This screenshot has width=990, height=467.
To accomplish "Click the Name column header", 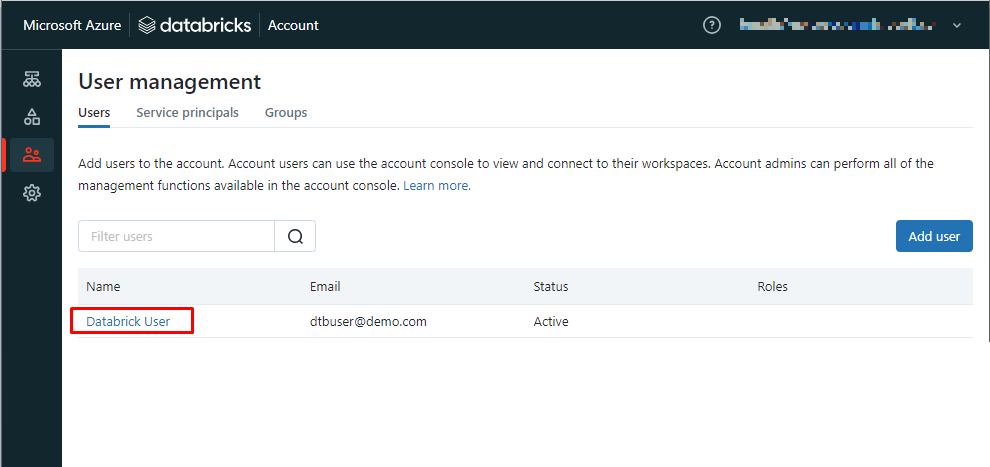I will (x=103, y=287).
